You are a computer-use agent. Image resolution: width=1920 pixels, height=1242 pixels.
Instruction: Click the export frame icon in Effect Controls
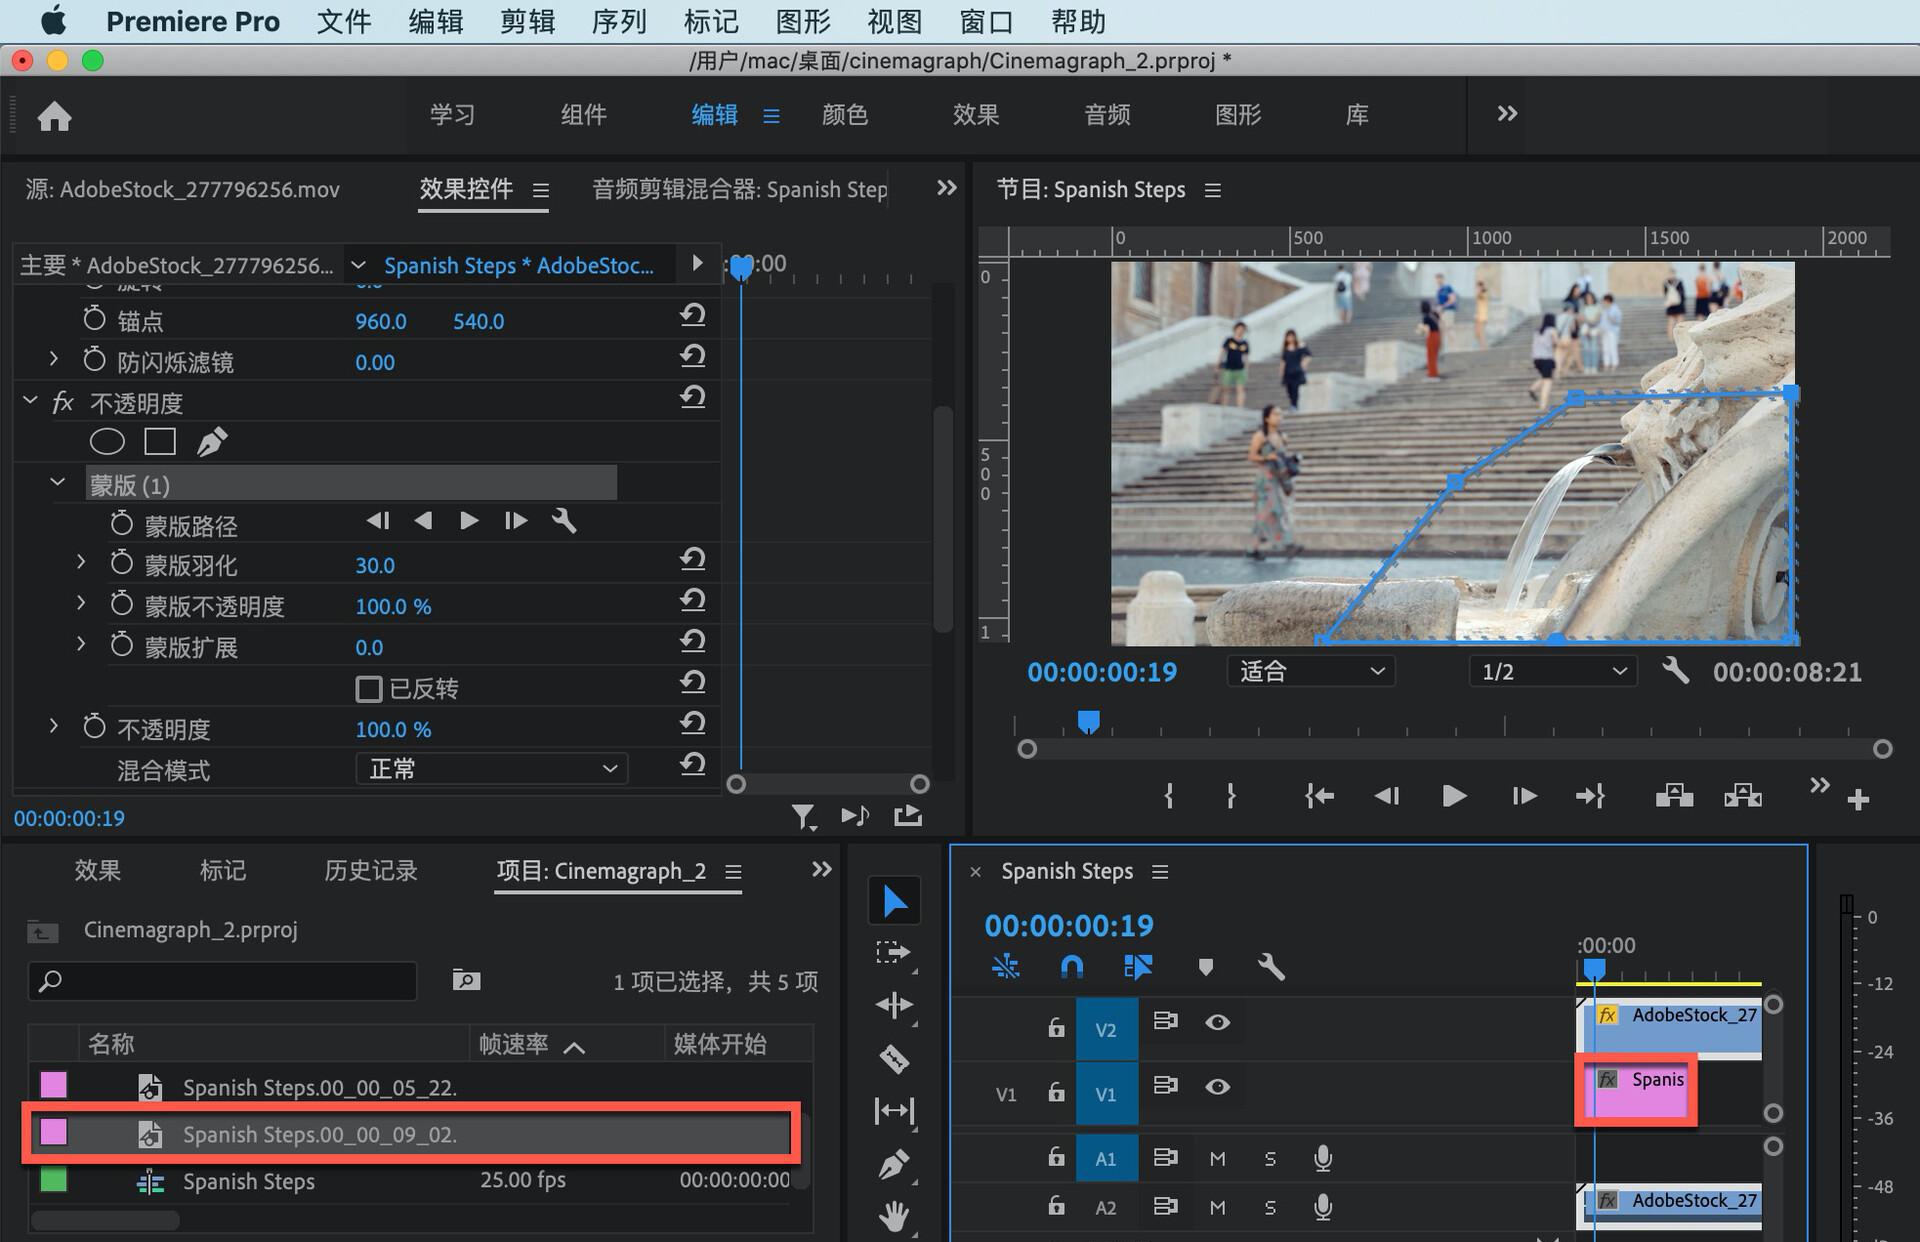pos(908,816)
